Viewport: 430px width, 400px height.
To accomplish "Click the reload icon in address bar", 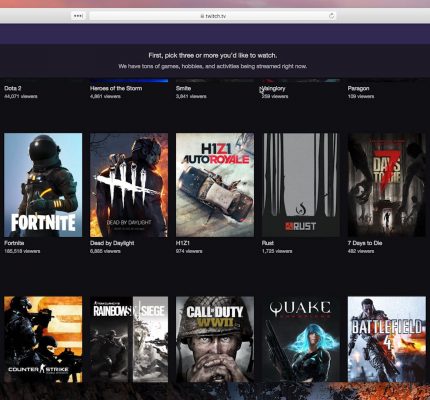I will click(331, 16).
